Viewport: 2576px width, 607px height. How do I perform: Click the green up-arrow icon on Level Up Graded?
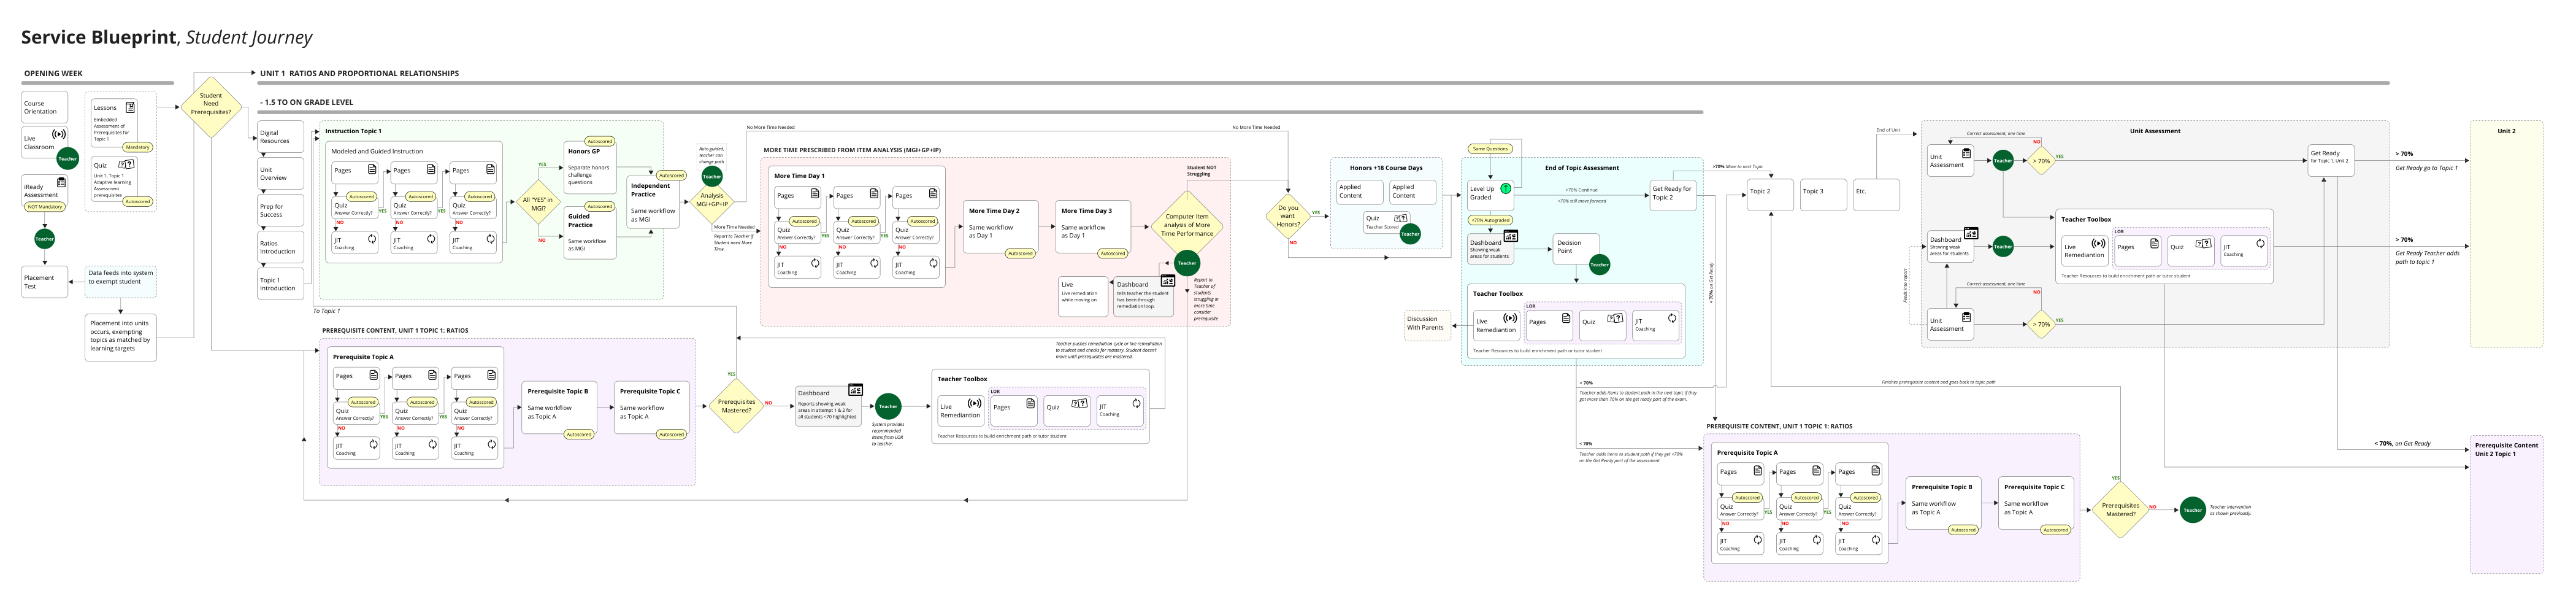point(1506,188)
